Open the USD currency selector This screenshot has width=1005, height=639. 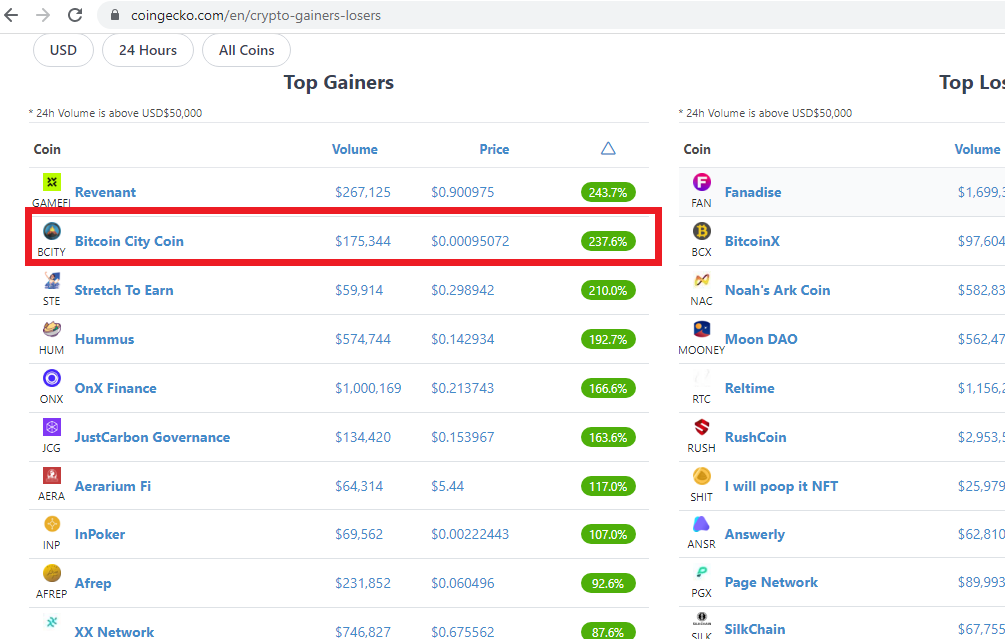[63, 50]
